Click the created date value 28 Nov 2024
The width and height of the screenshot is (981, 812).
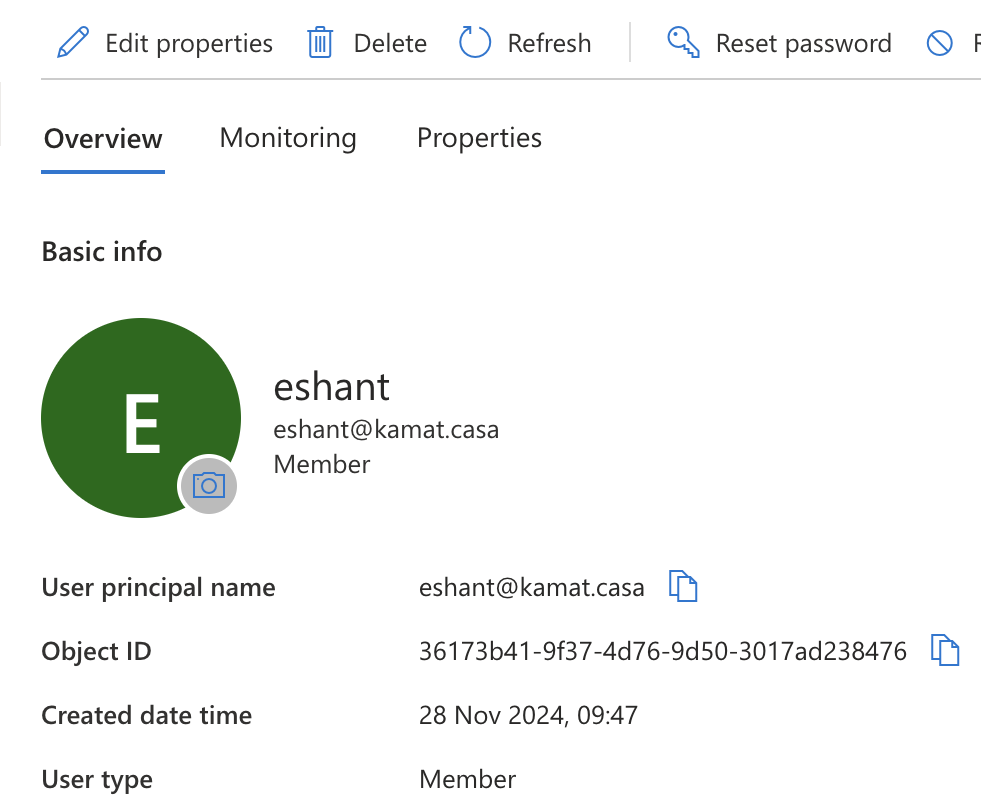coord(528,716)
